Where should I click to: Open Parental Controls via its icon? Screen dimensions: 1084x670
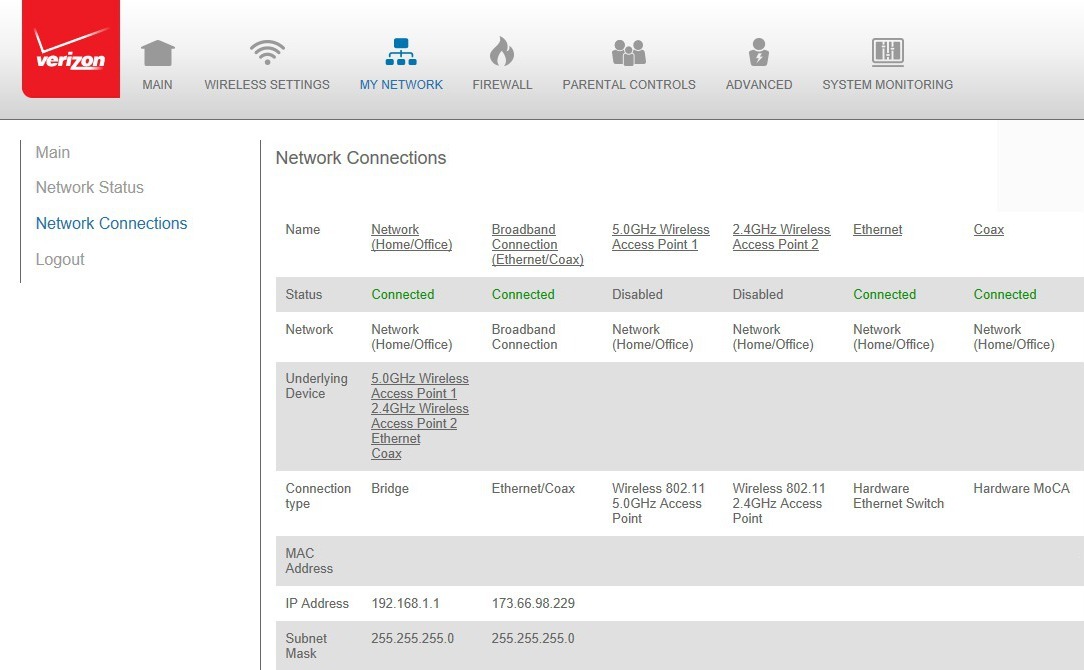pos(628,50)
